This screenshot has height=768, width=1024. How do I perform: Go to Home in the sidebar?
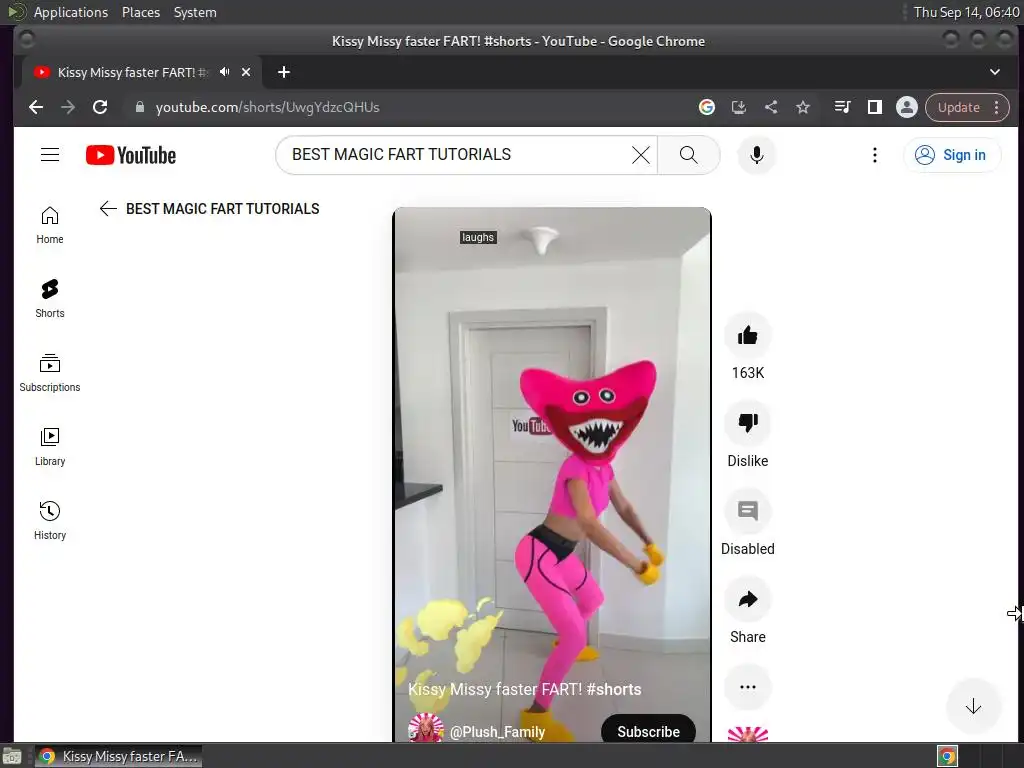coord(50,225)
